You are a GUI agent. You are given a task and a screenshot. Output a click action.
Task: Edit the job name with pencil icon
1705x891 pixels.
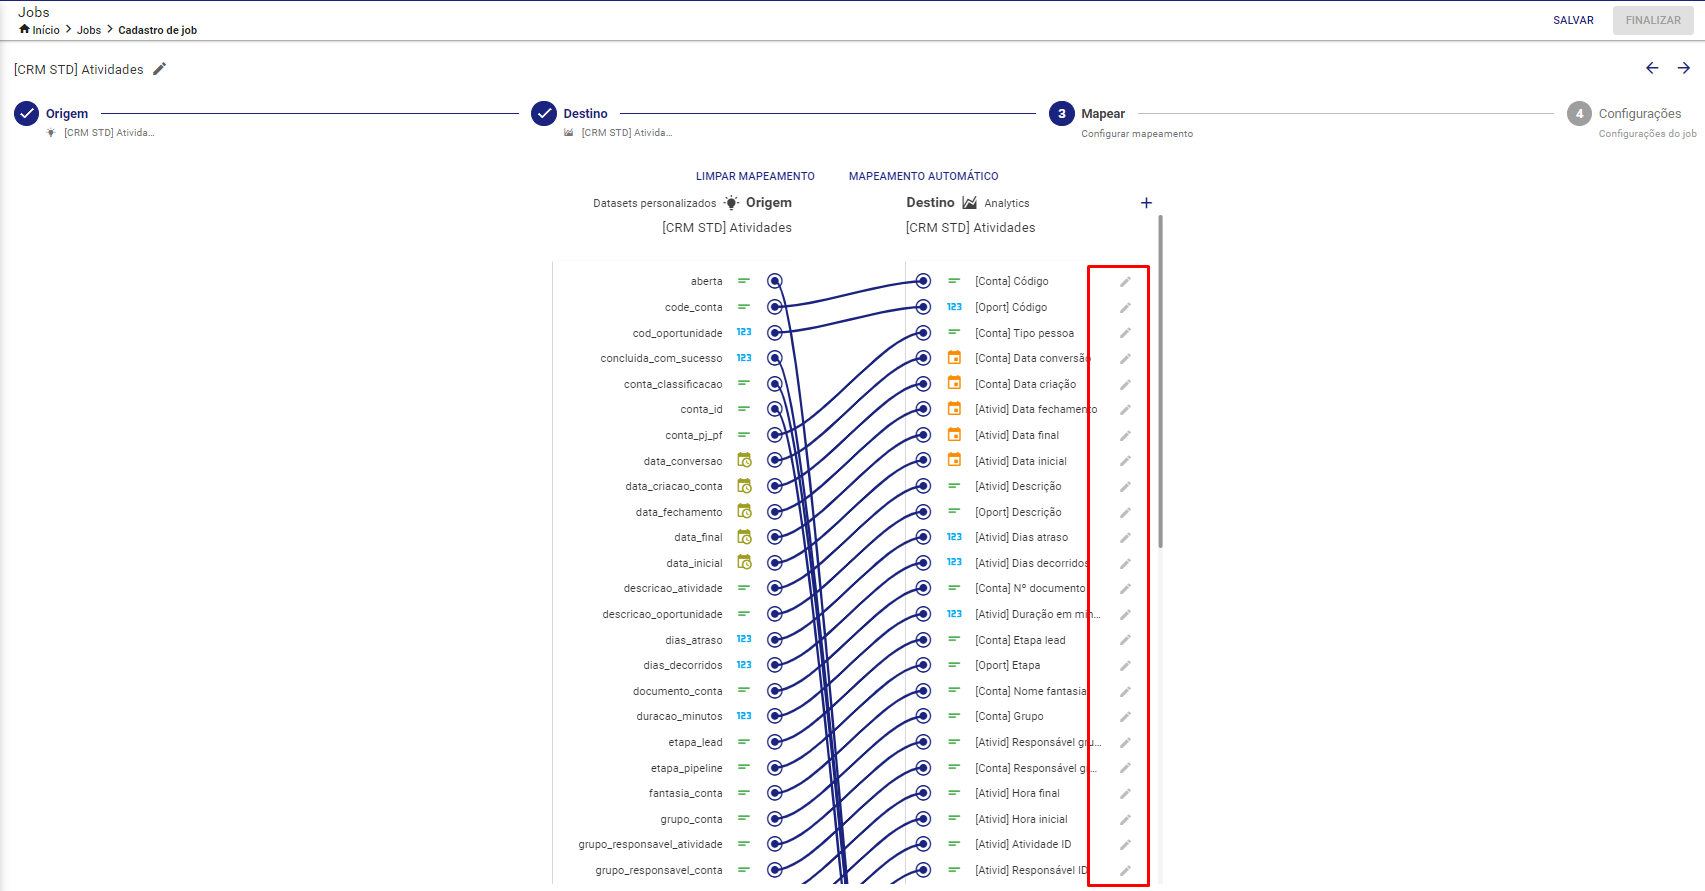(159, 69)
